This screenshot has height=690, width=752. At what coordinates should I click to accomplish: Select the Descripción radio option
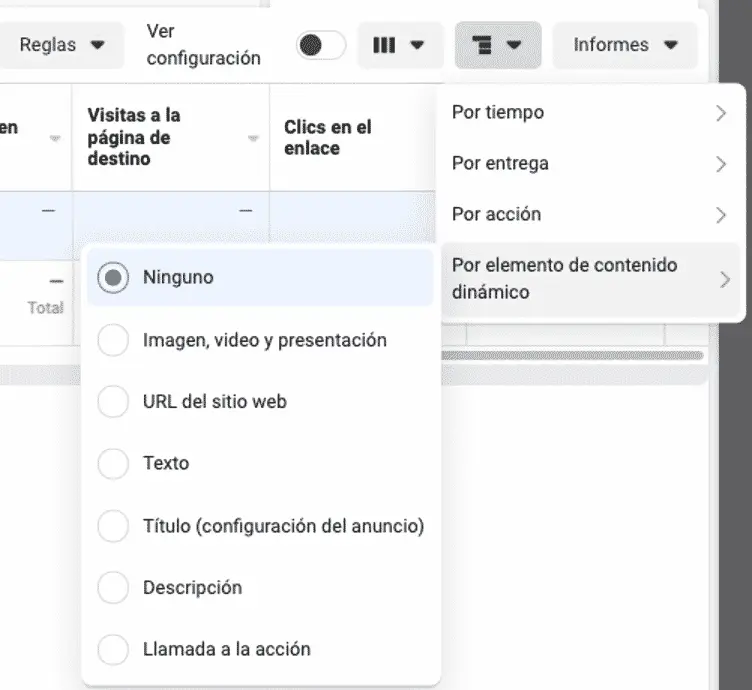point(260,587)
